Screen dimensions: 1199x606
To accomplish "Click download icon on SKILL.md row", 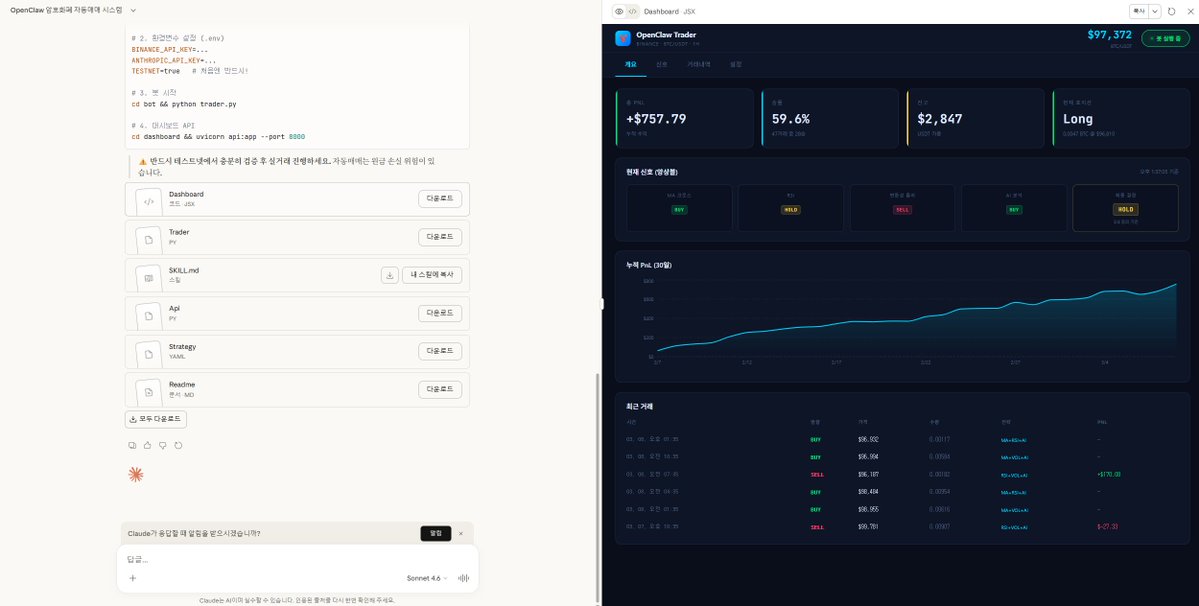I will 390,275.
